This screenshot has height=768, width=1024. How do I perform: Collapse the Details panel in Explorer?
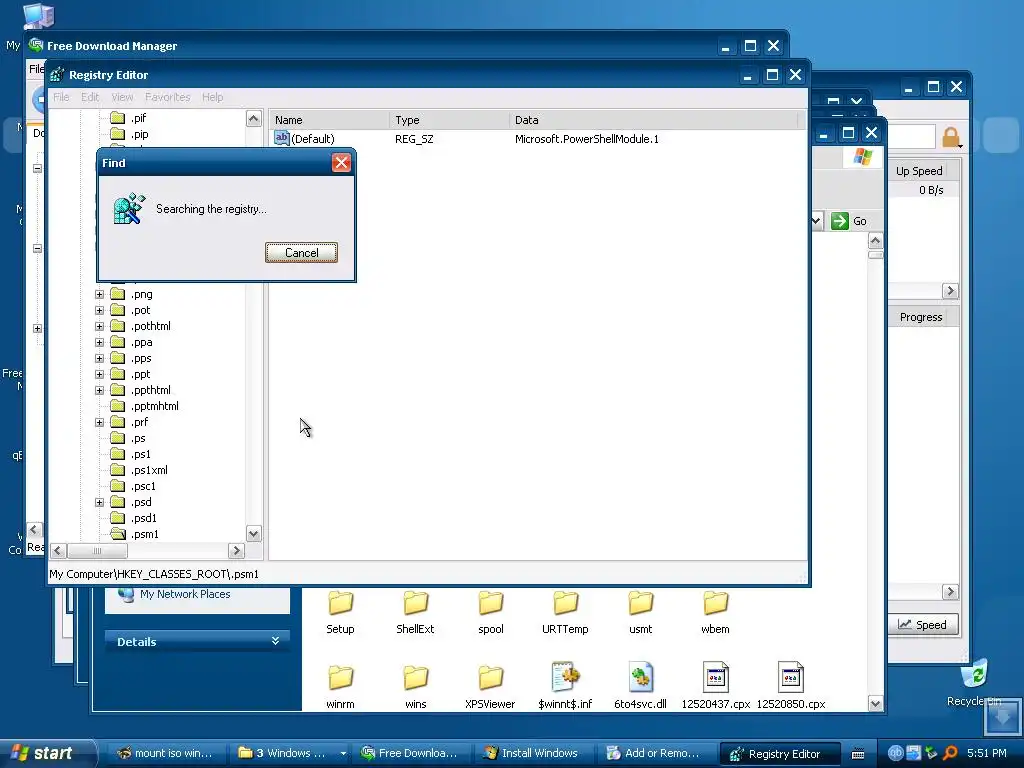276,641
